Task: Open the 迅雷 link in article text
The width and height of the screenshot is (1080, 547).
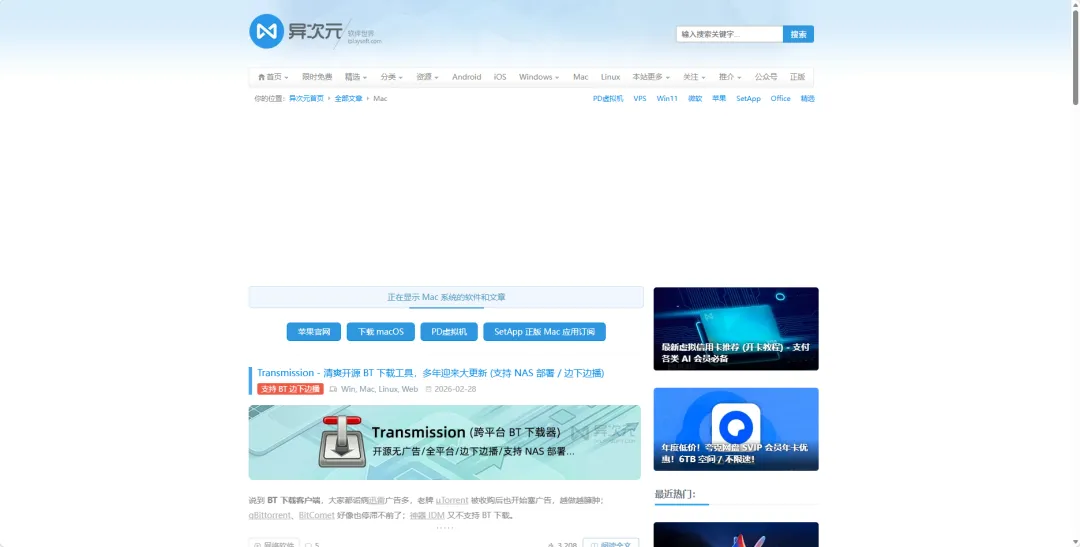Action: 376,500
